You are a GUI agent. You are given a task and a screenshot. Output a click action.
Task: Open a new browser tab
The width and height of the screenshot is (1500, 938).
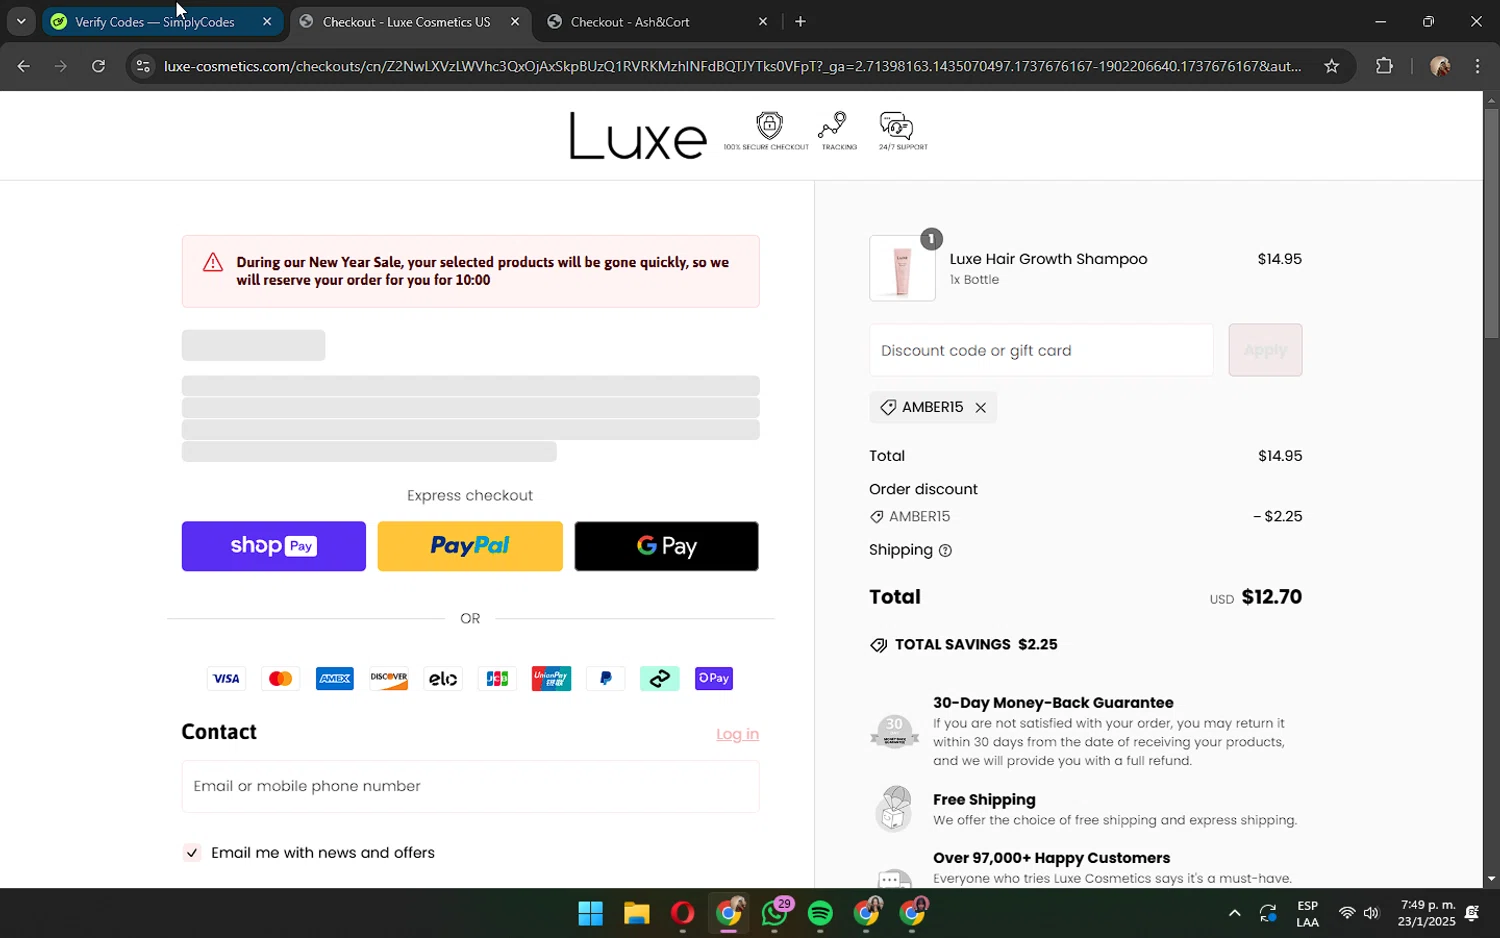pos(800,22)
